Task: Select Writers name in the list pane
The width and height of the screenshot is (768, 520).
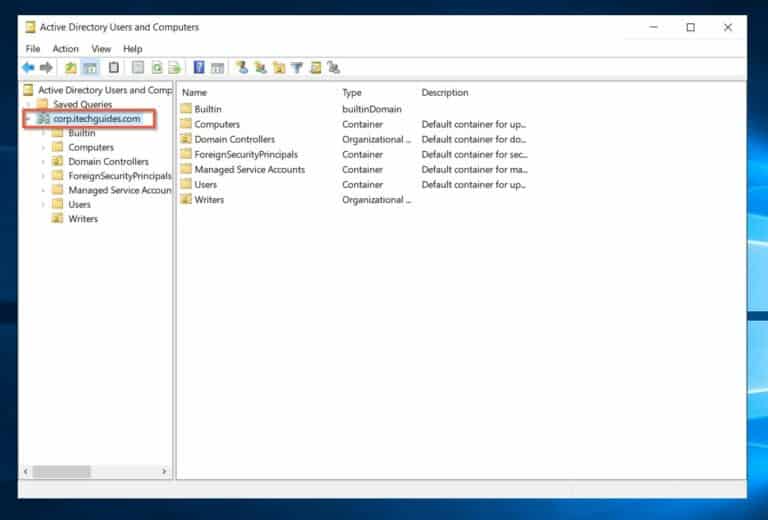Action: pyautogui.click(x=209, y=199)
